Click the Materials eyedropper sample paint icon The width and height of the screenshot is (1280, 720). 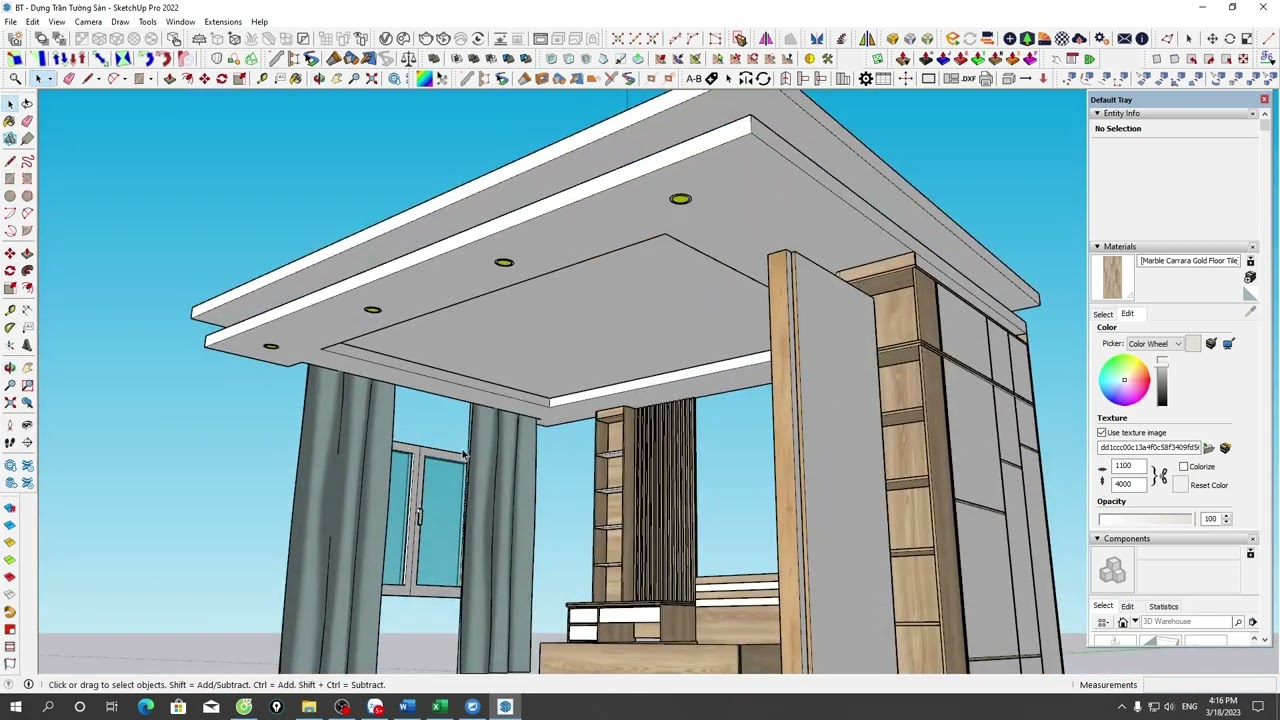coord(1250,312)
